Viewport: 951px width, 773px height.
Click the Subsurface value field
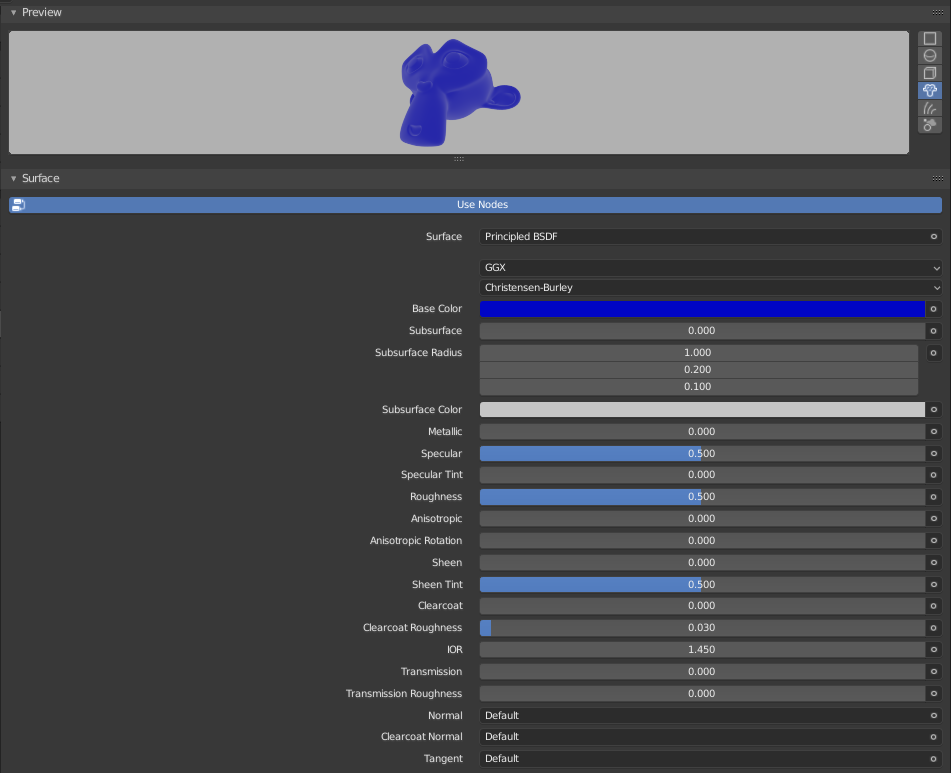click(702, 331)
